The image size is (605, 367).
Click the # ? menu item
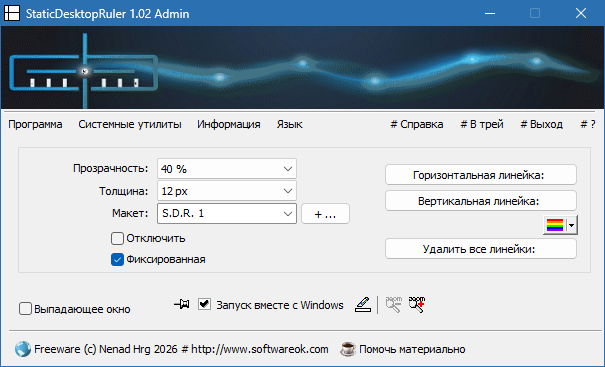pyautogui.click(x=588, y=124)
